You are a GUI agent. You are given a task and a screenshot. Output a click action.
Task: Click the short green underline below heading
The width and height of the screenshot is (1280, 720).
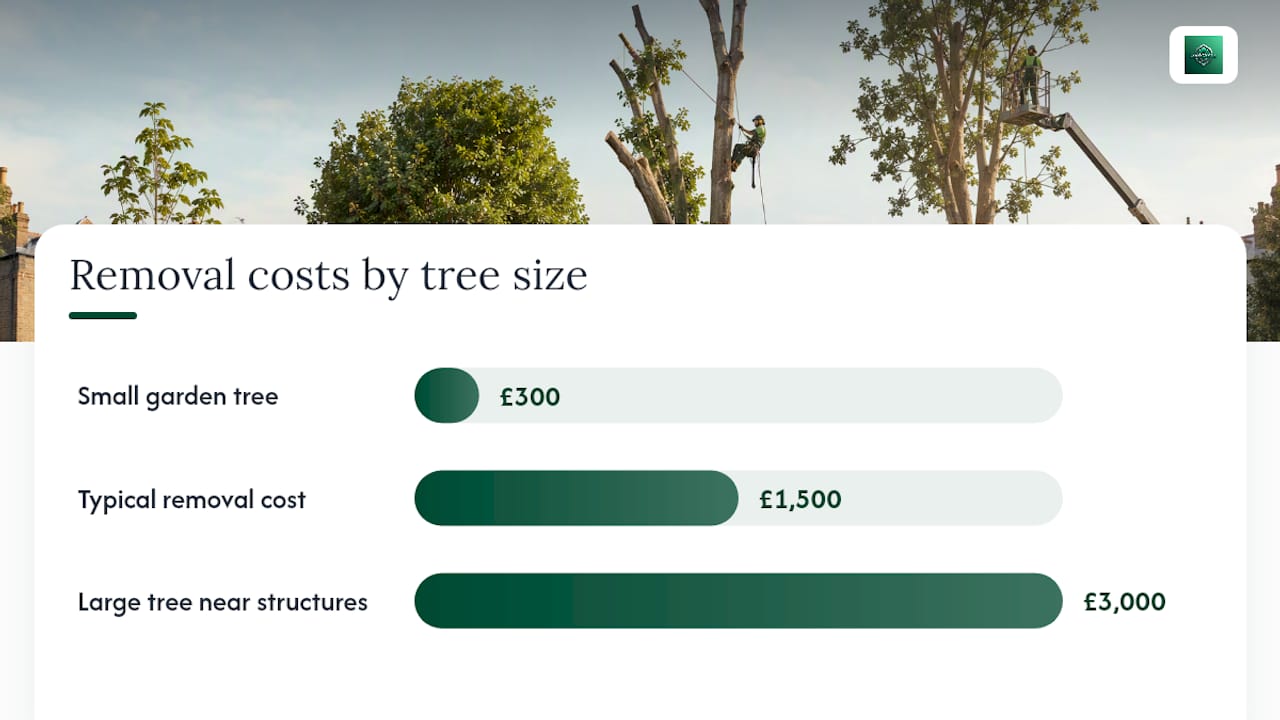[x=103, y=315]
